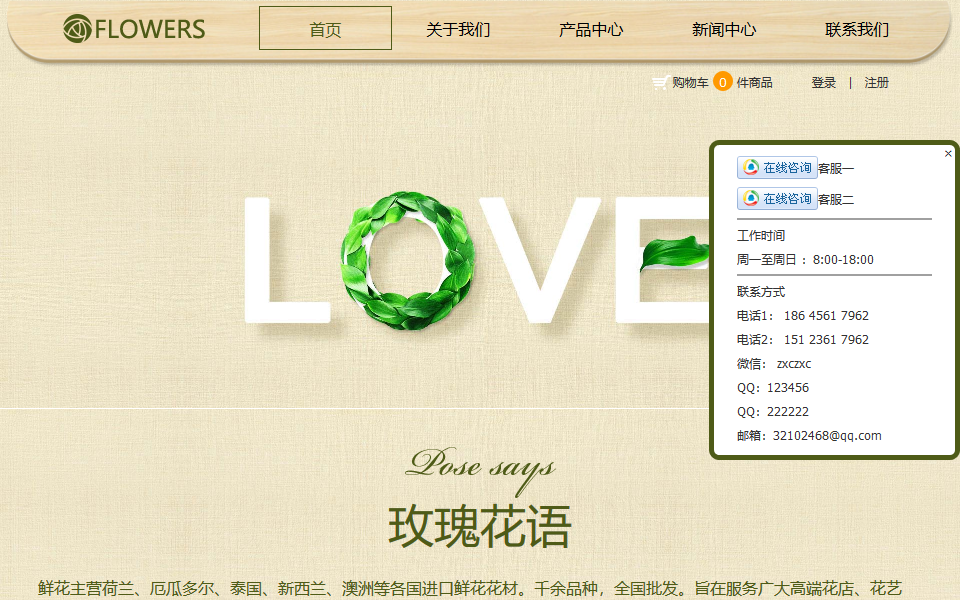Click the orange cart item count badge
960x600 pixels.
[722, 82]
